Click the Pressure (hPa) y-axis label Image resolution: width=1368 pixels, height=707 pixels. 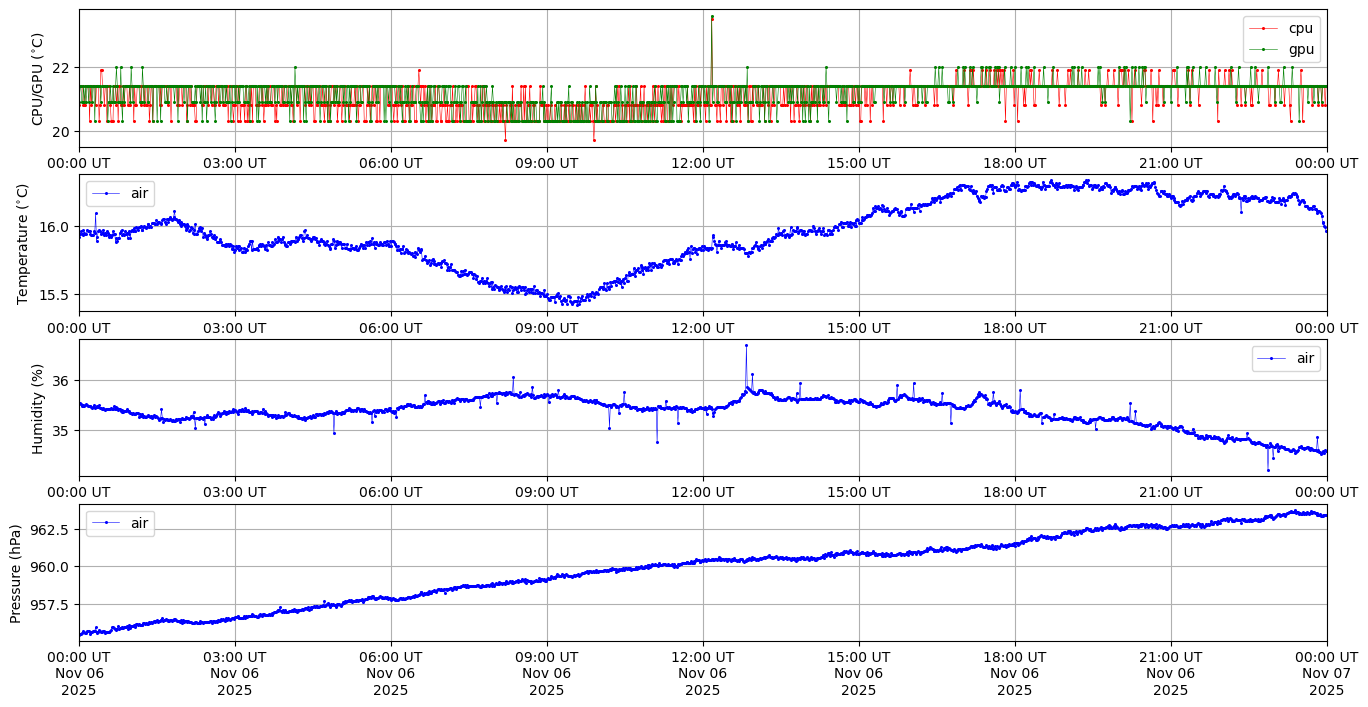coord(16,573)
